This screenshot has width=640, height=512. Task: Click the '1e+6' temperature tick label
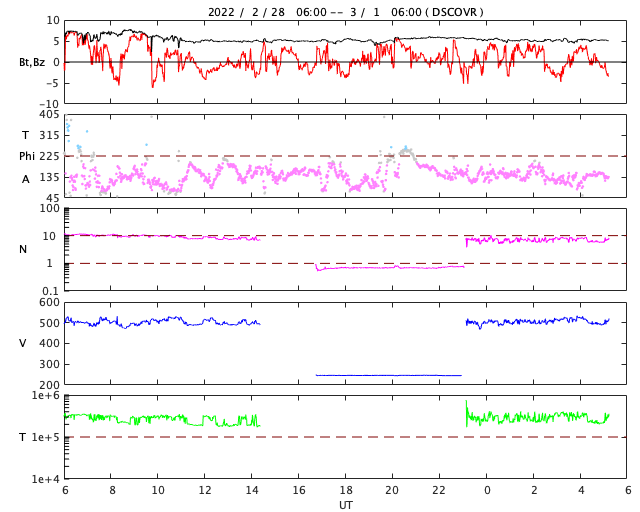tap(46, 395)
